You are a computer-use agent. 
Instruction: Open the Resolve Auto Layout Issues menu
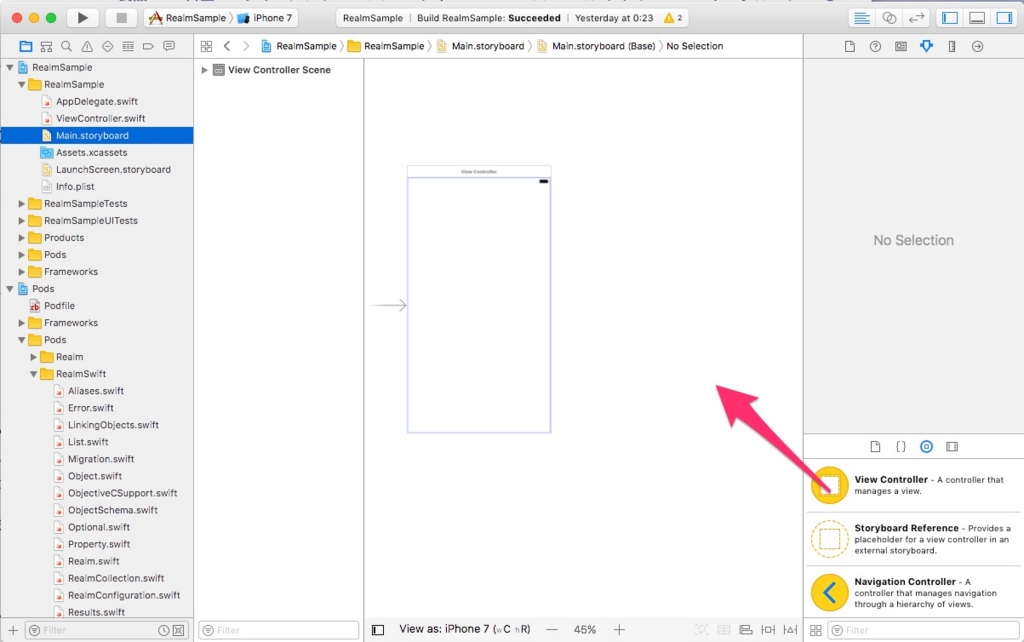790,630
